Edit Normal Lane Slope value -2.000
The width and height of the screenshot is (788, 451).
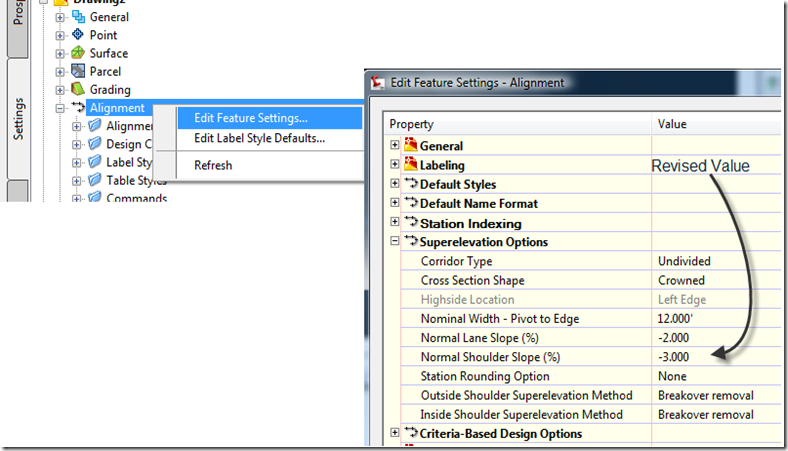pyautogui.click(x=673, y=337)
